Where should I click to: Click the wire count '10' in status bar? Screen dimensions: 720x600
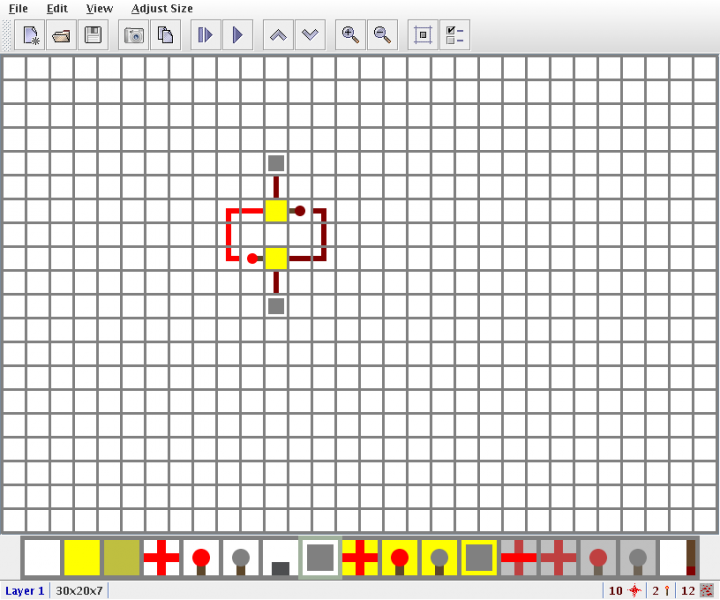615,591
